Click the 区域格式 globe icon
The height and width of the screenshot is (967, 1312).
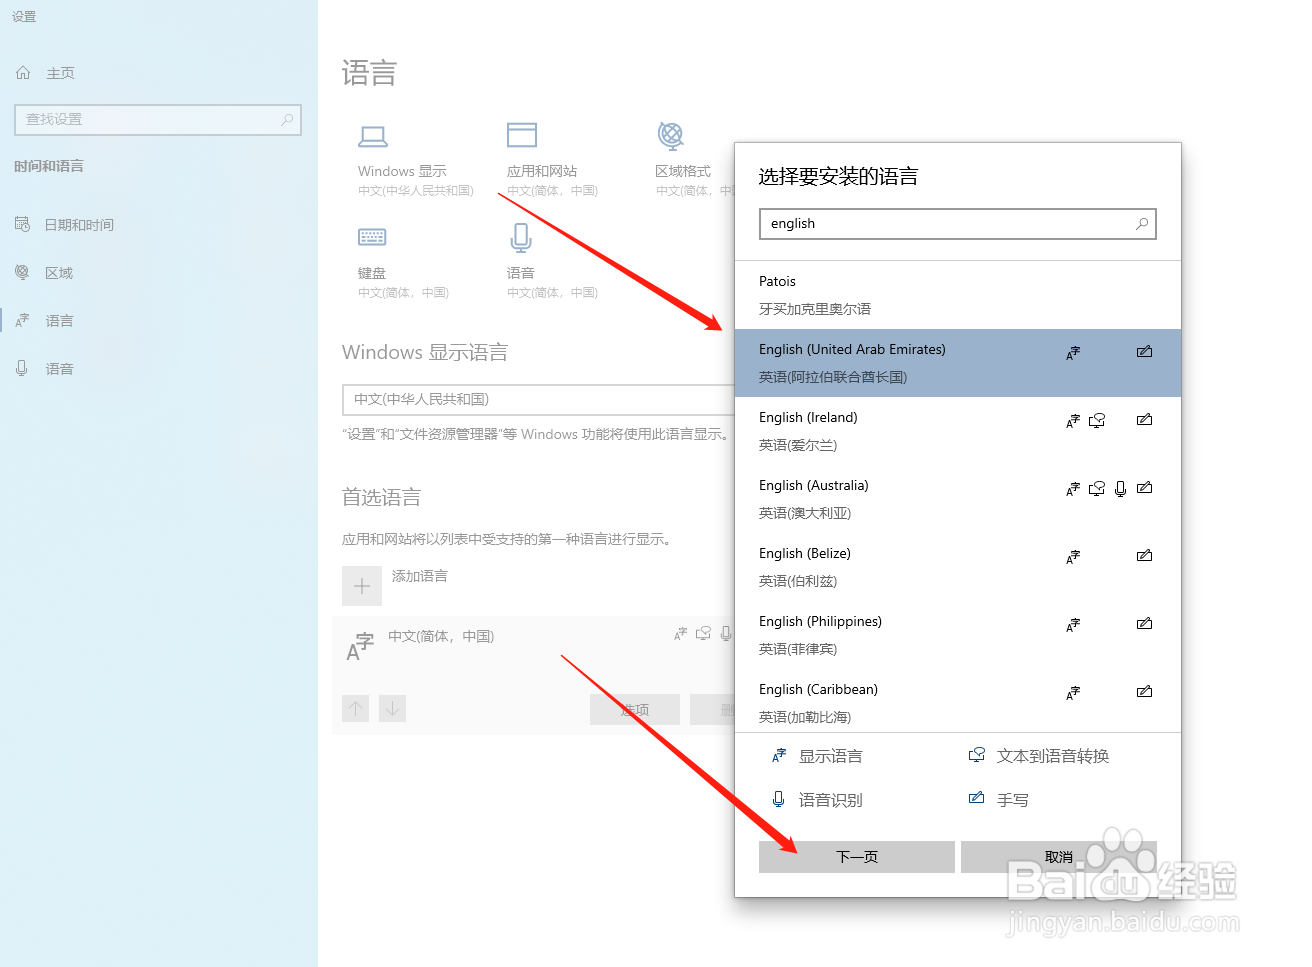coord(670,135)
